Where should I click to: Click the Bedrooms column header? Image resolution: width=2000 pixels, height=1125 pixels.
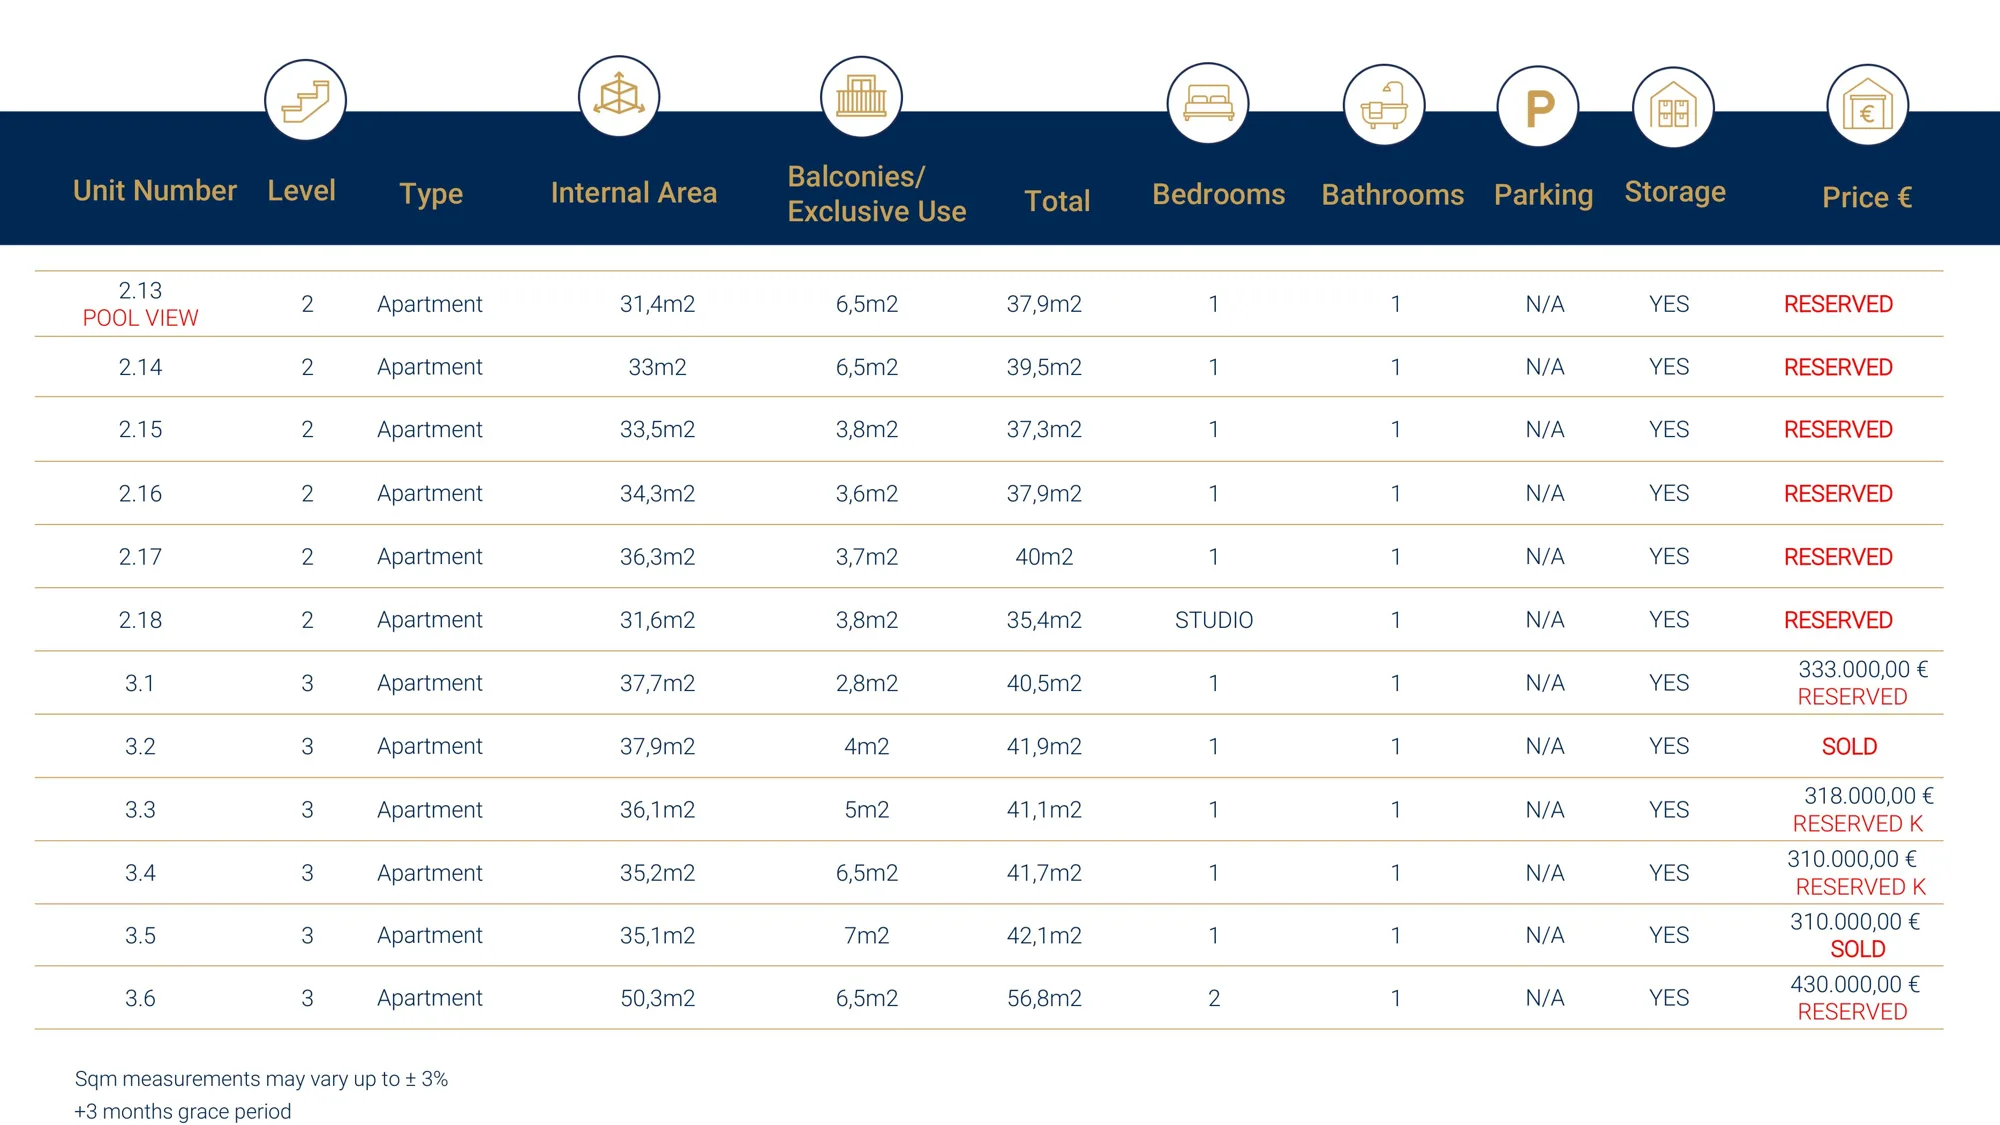[1218, 194]
